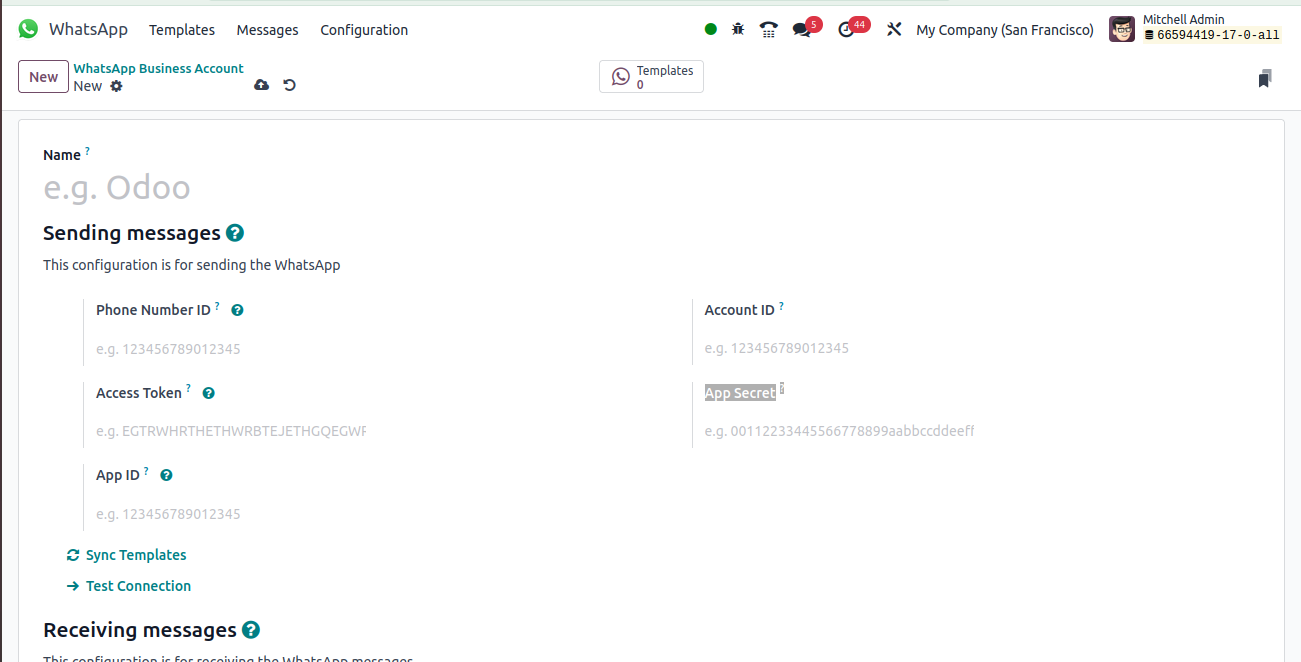Click the WhatsApp app title

click(x=88, y=29)
